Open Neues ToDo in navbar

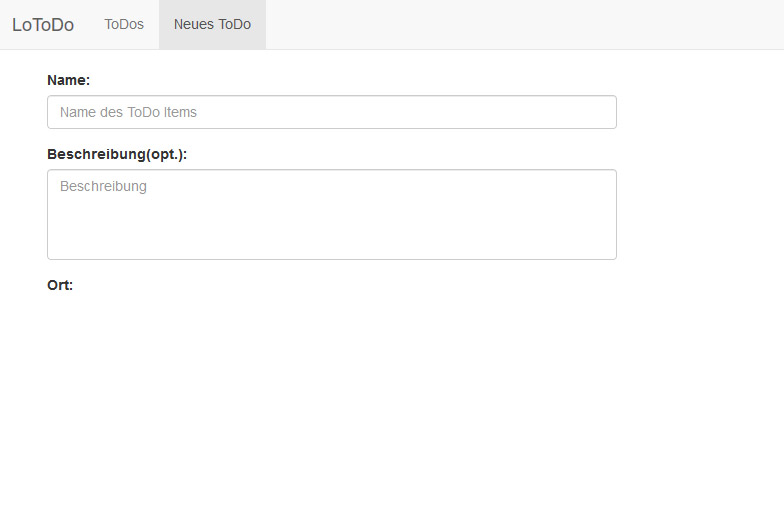click(x=212, y=24)
